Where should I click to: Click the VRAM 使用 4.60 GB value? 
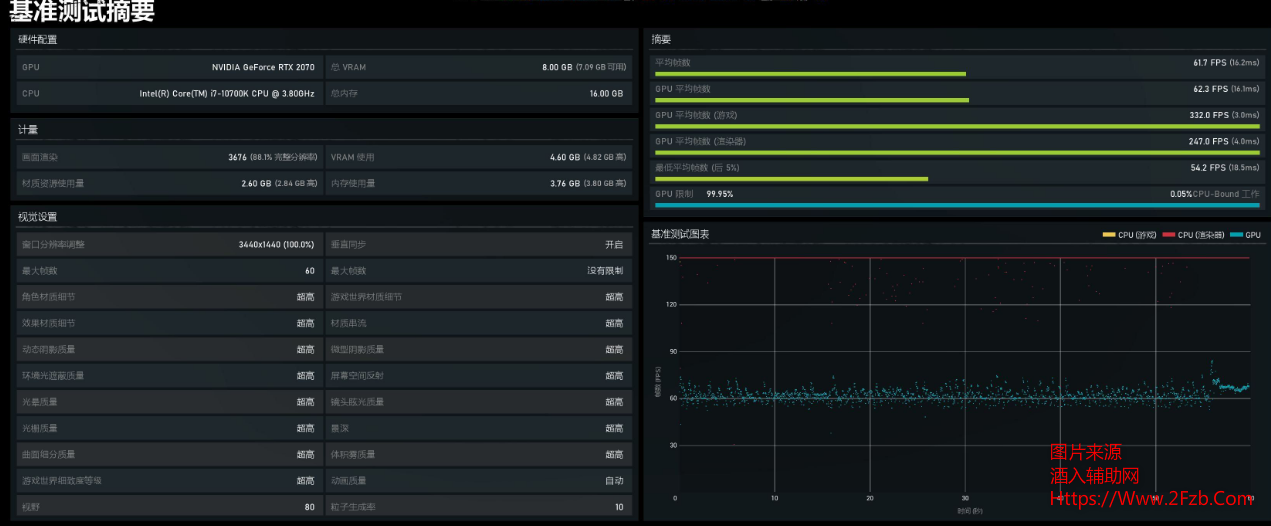[x=588, y=157]
